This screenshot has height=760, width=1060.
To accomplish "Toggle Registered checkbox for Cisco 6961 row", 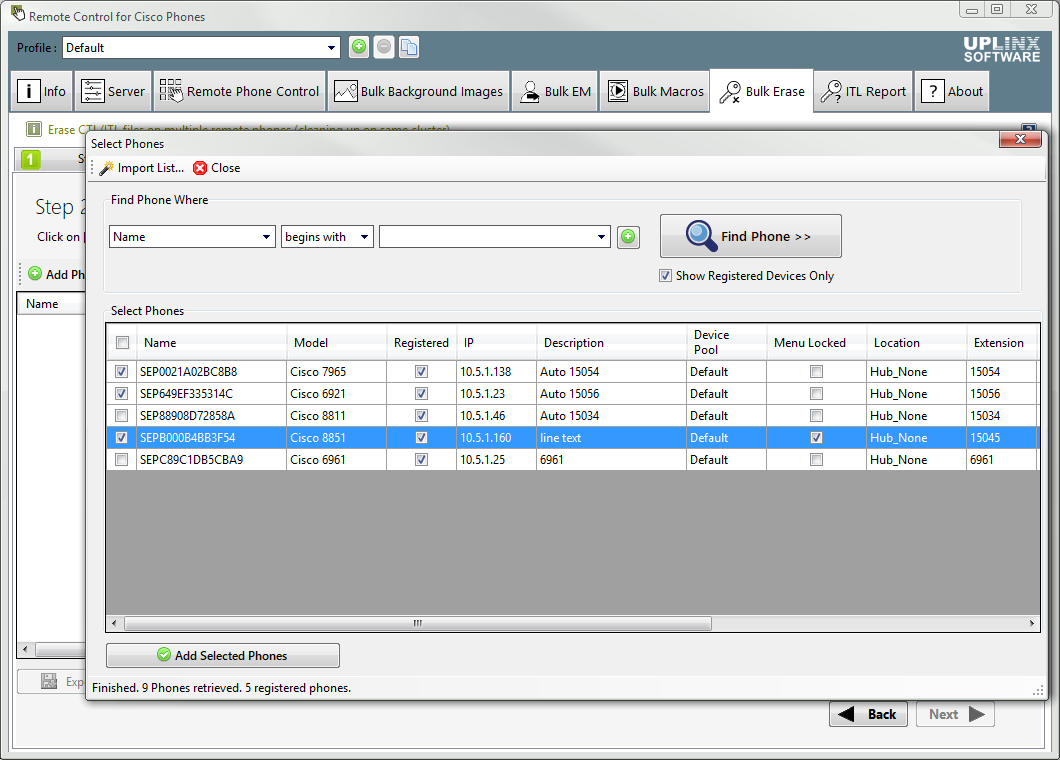I will (421, 460).
